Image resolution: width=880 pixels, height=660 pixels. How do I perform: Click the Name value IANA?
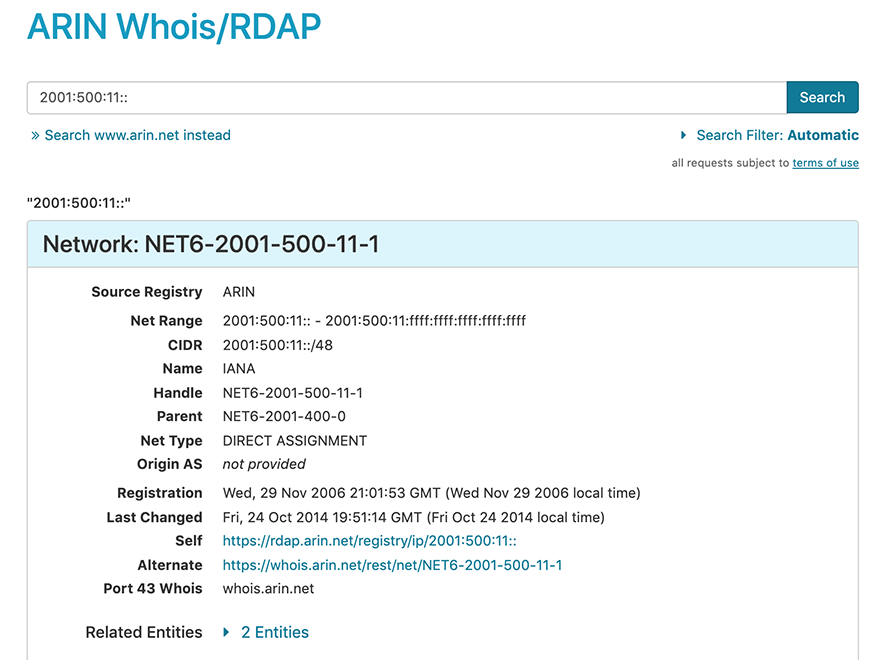(x=239, y=369)
